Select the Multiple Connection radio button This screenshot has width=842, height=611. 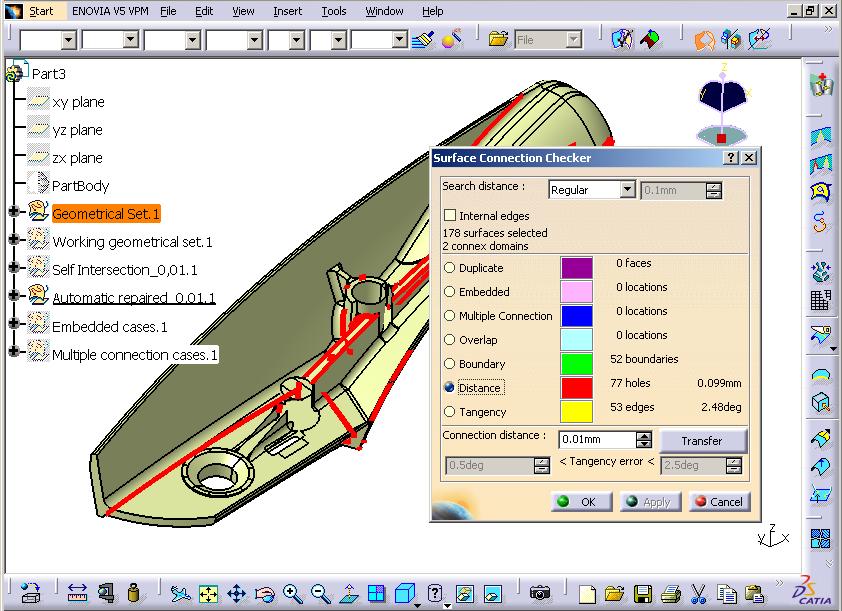pos(449,316)
